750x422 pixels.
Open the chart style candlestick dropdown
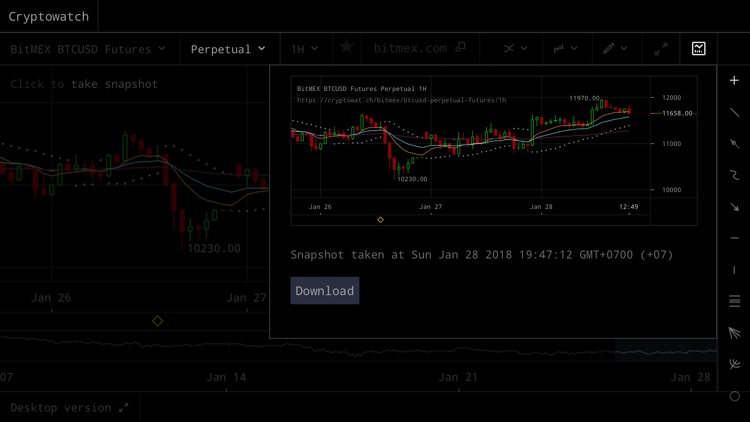[x=565, y=48]
